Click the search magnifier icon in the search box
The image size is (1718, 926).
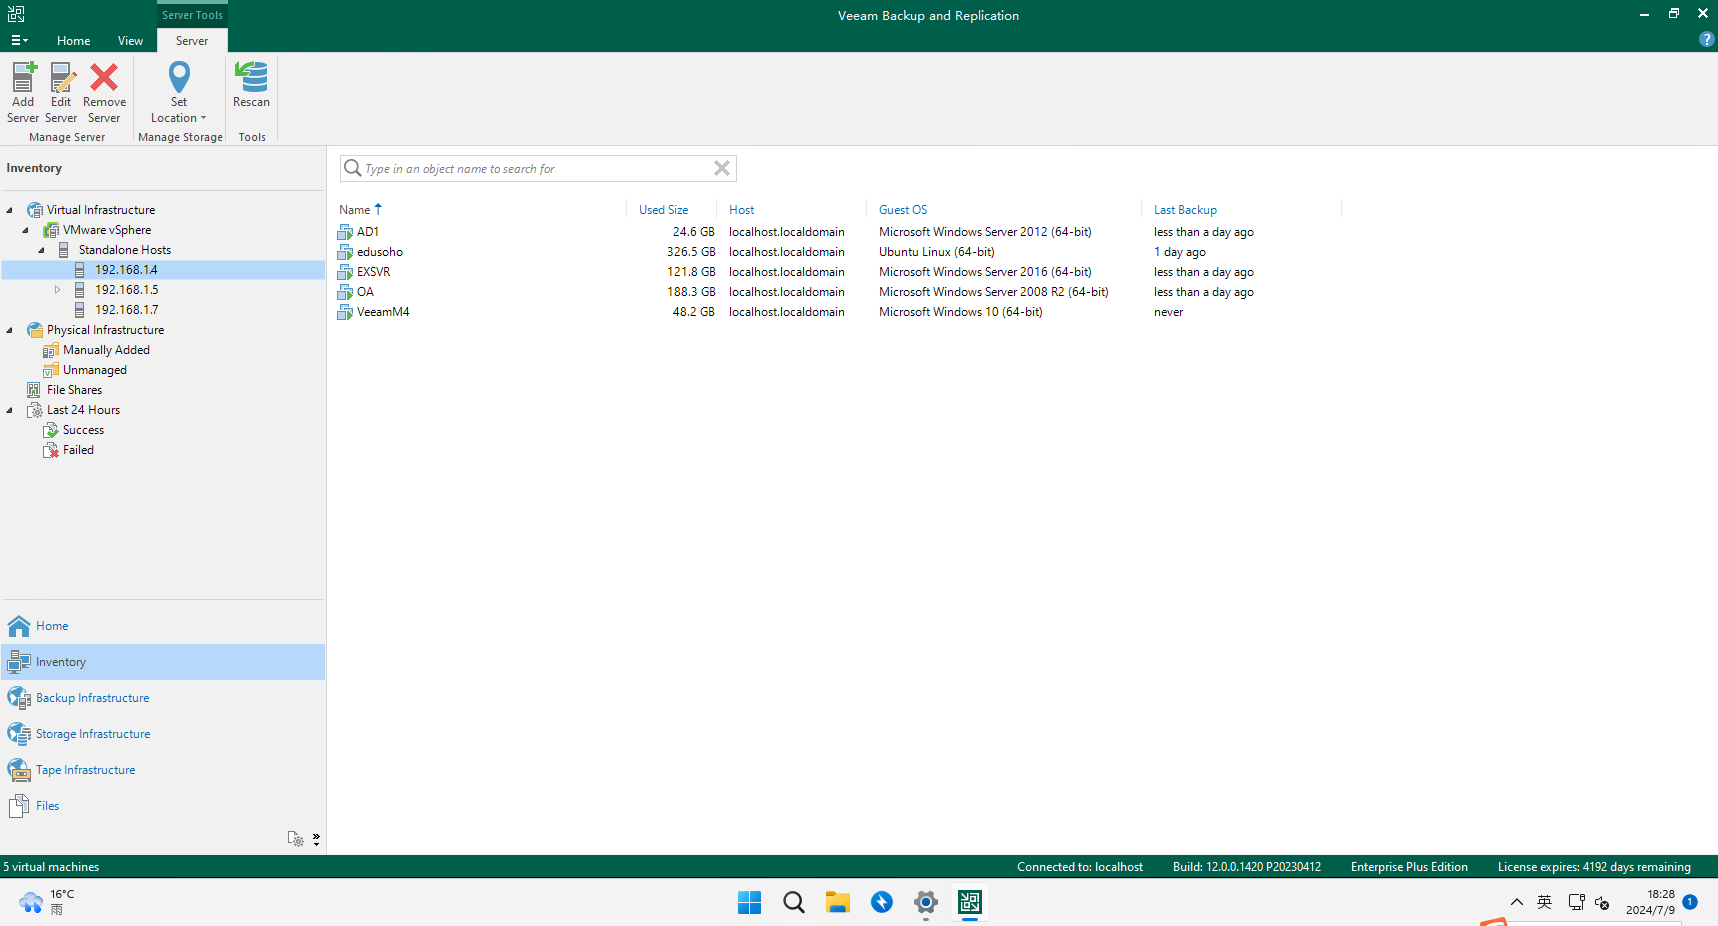[x=353, y=168]
